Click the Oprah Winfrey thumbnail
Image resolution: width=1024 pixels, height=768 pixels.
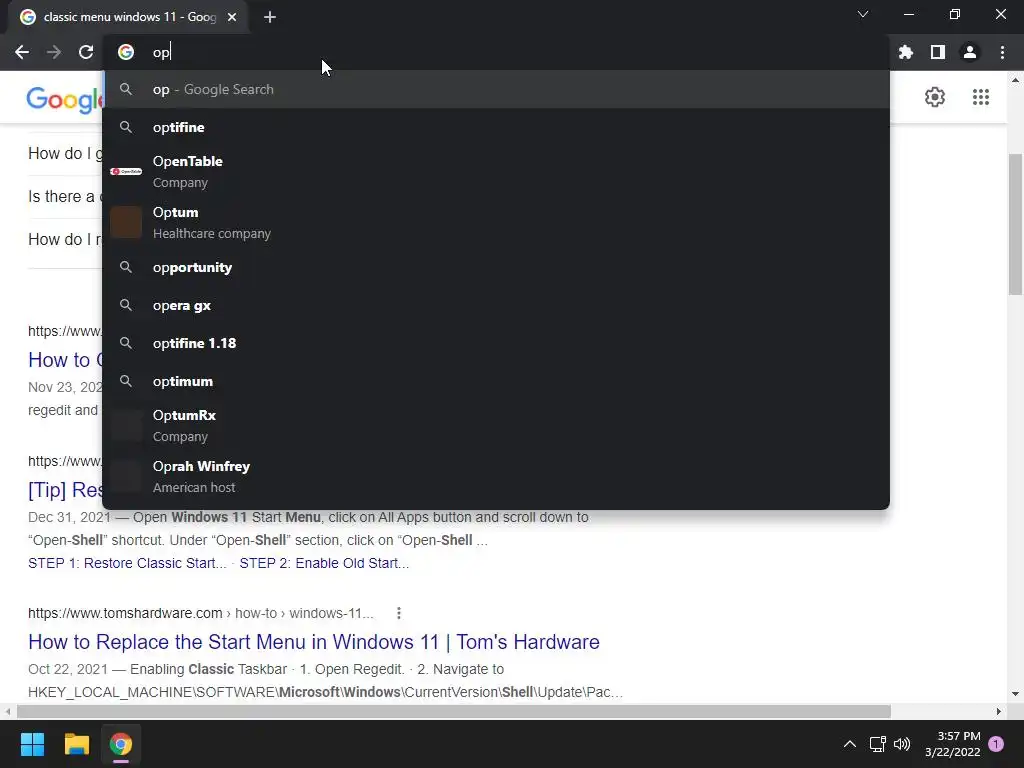pos(126,476)
